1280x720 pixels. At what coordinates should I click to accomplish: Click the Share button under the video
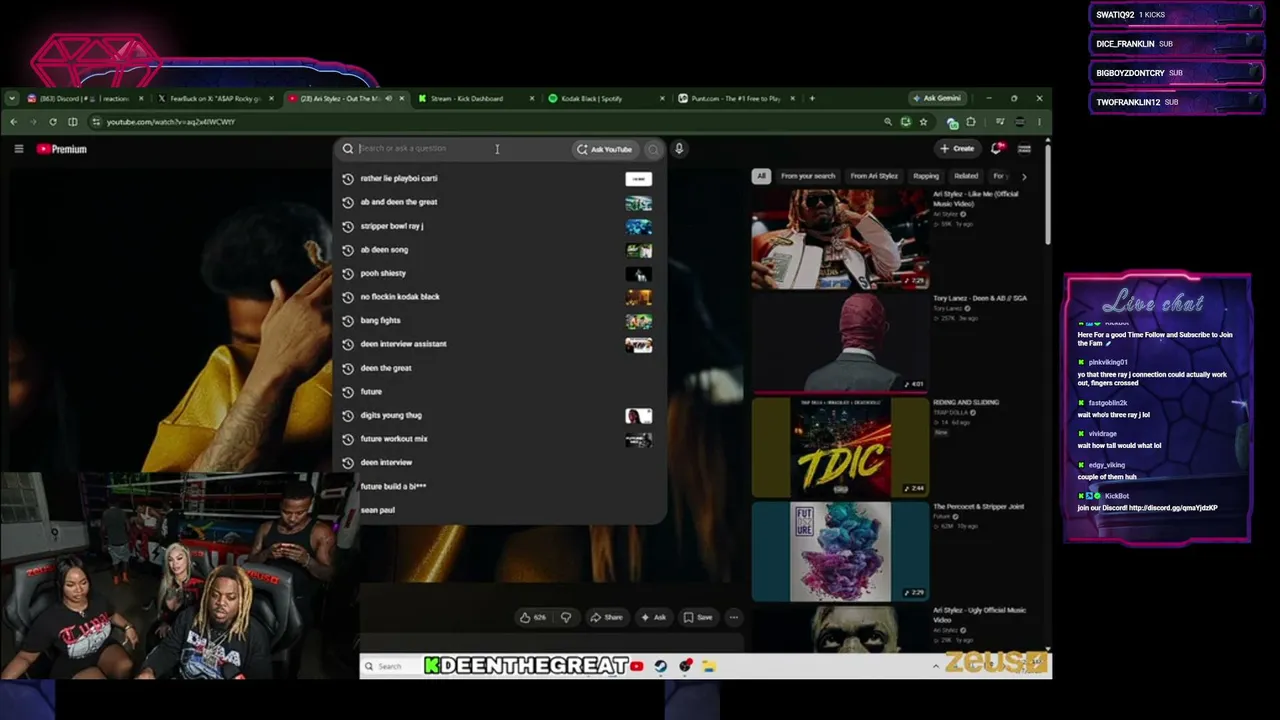tap(606, 618)
